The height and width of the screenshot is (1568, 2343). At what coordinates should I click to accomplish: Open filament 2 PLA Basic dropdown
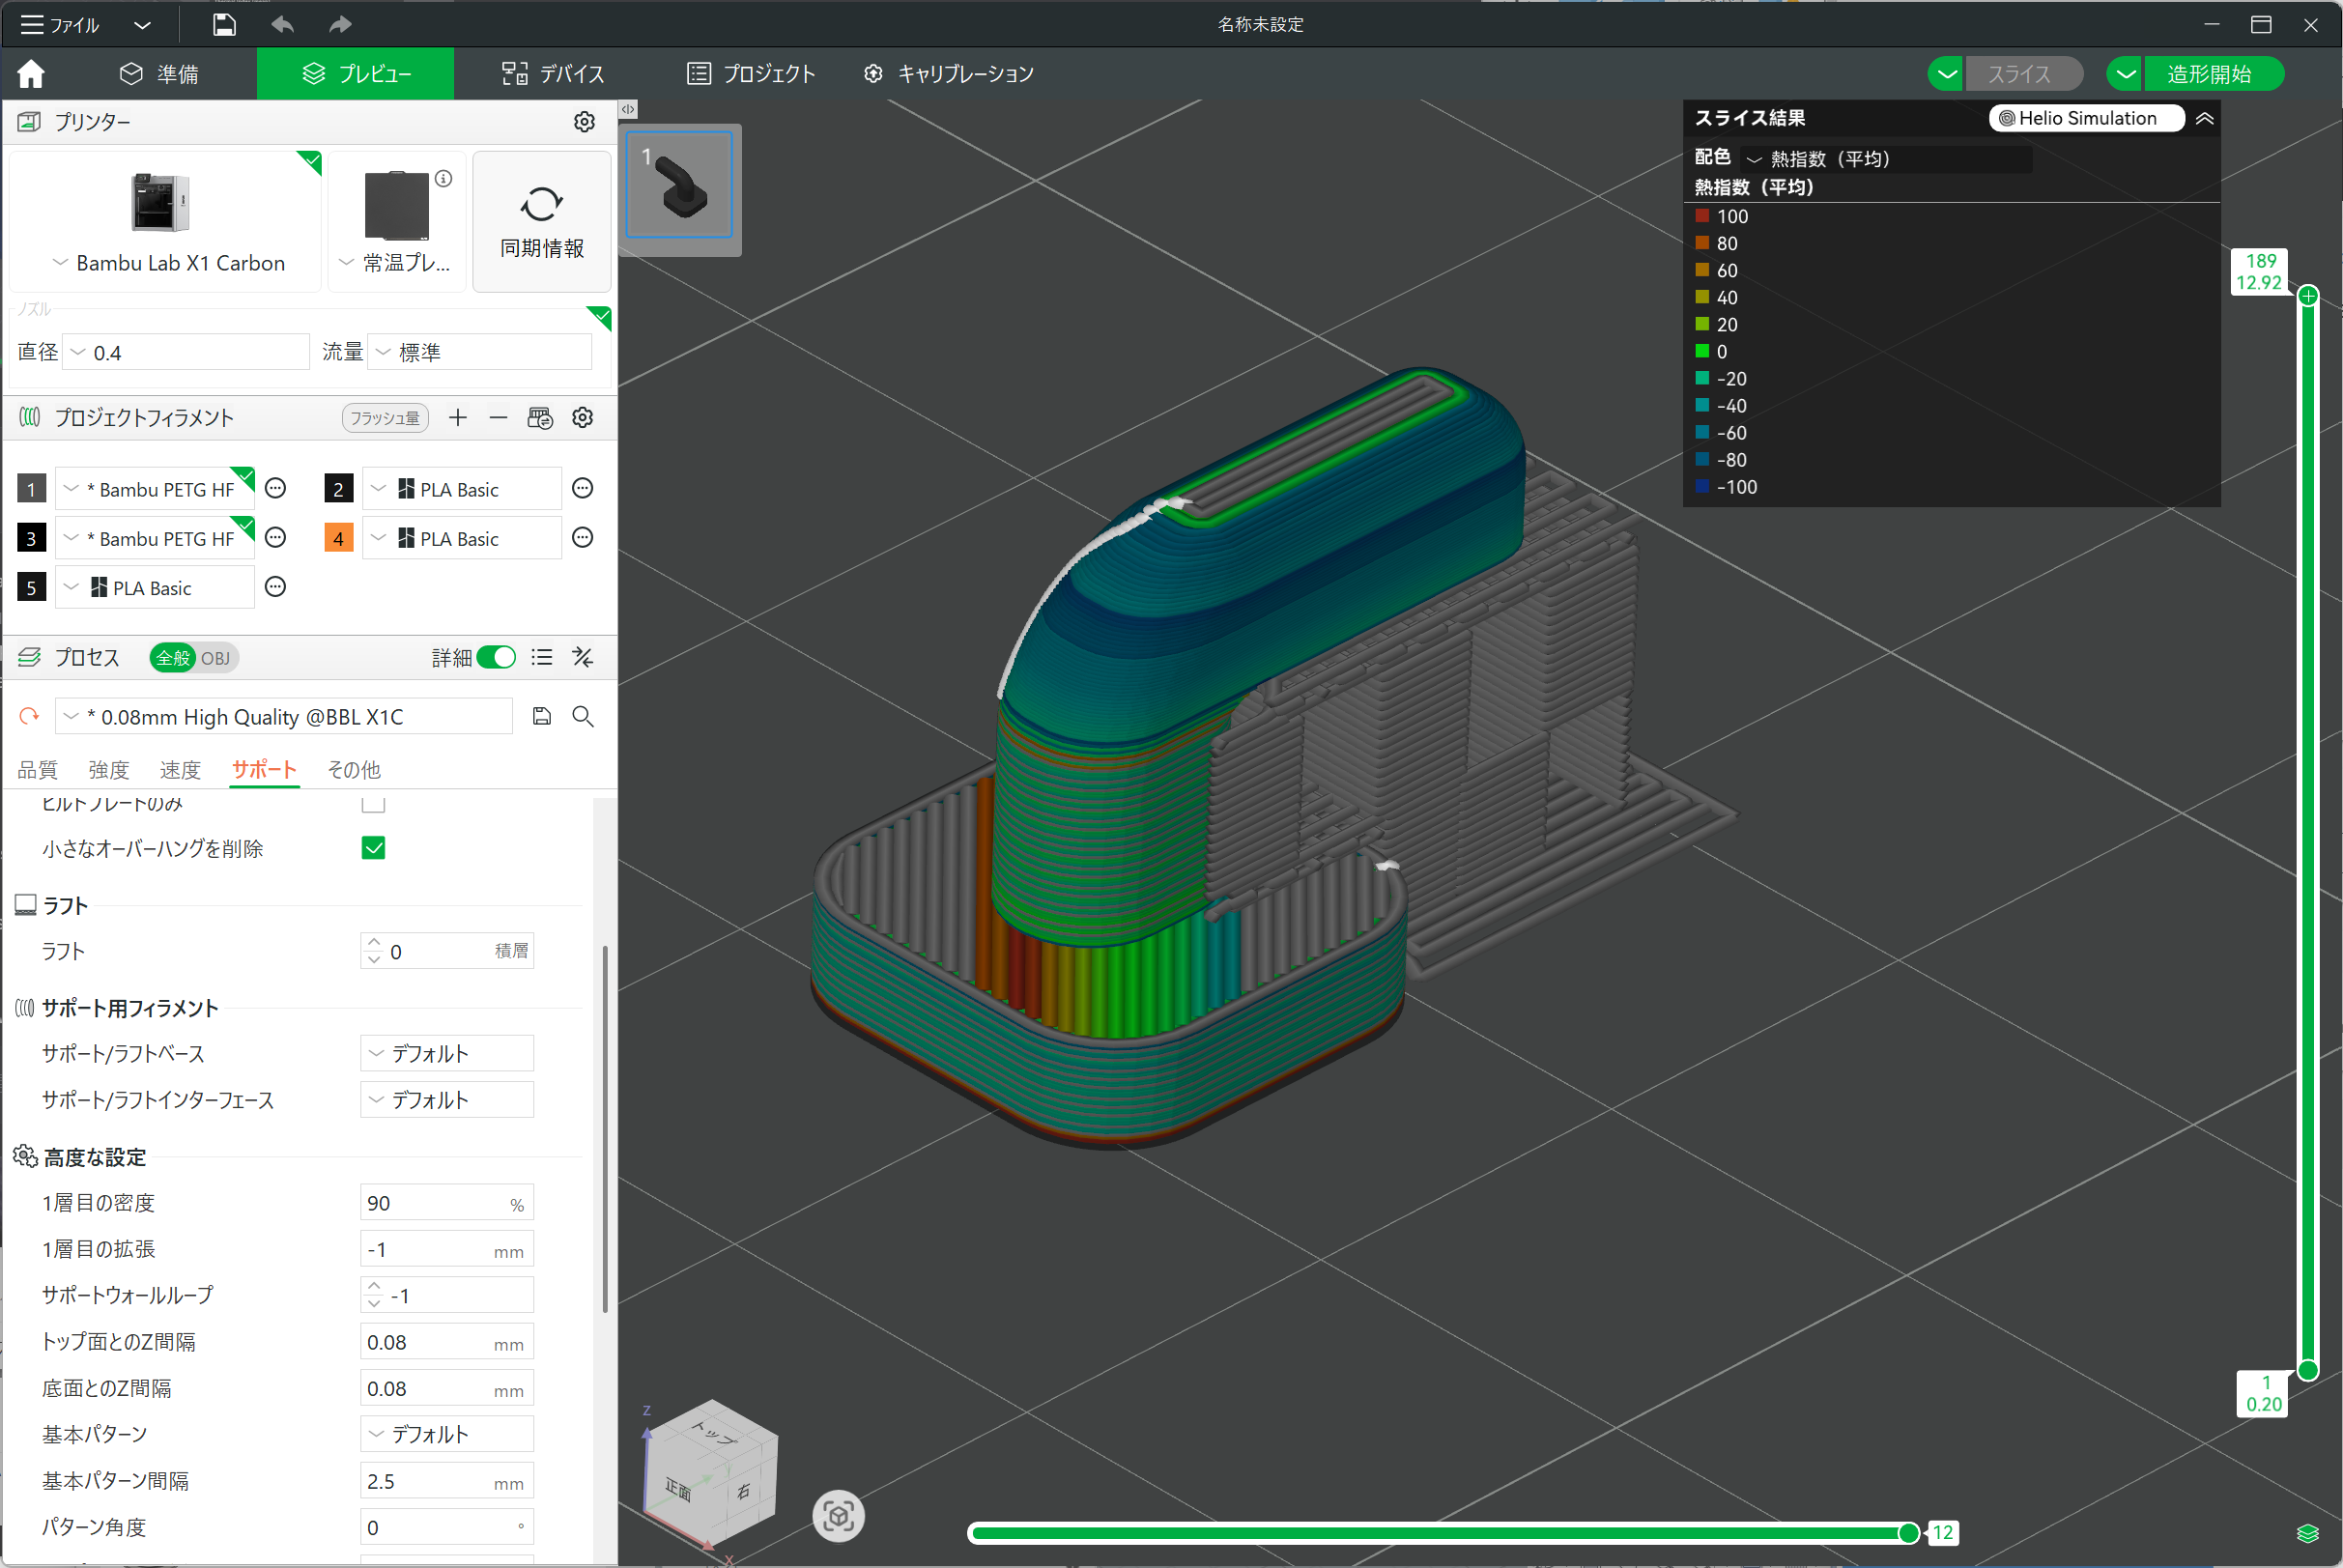tap(461, 489)
